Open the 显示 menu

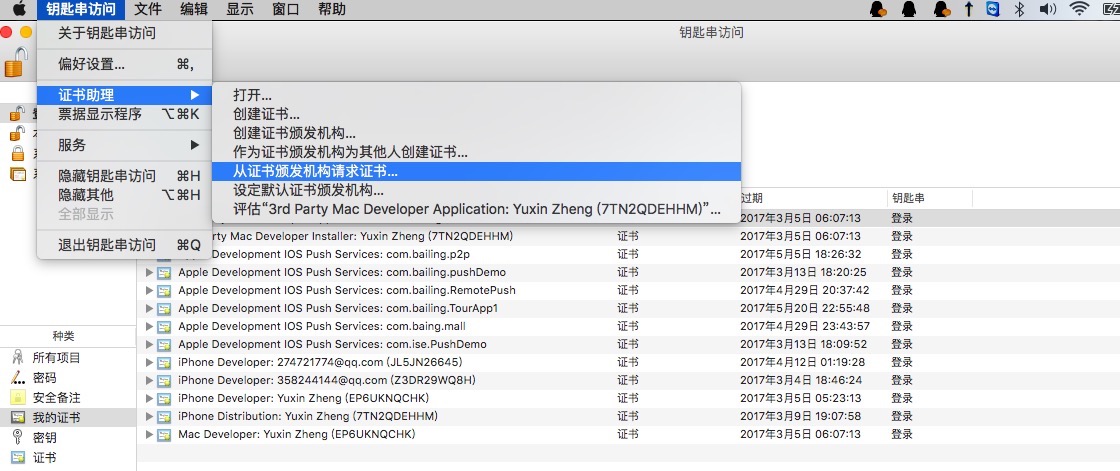click(x=240, y=9)
